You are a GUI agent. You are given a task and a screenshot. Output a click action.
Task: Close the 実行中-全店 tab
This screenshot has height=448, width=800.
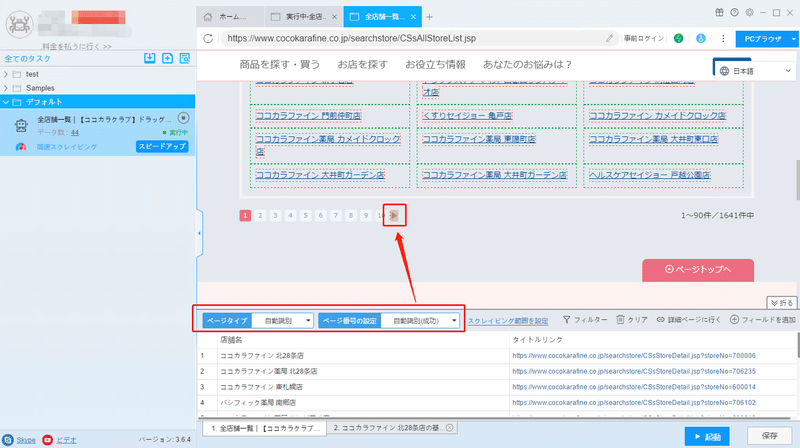pyautogui.click(x=334, y=17)
